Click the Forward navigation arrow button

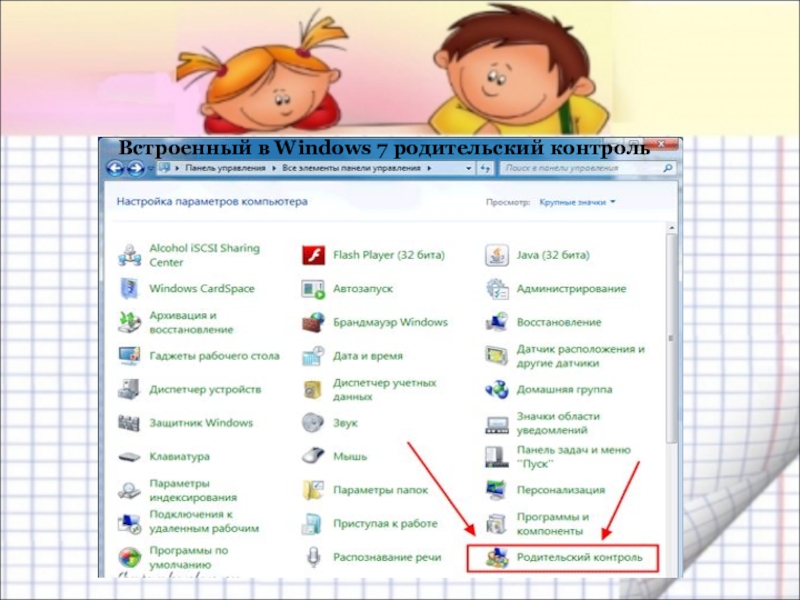[x=135, y=168]
